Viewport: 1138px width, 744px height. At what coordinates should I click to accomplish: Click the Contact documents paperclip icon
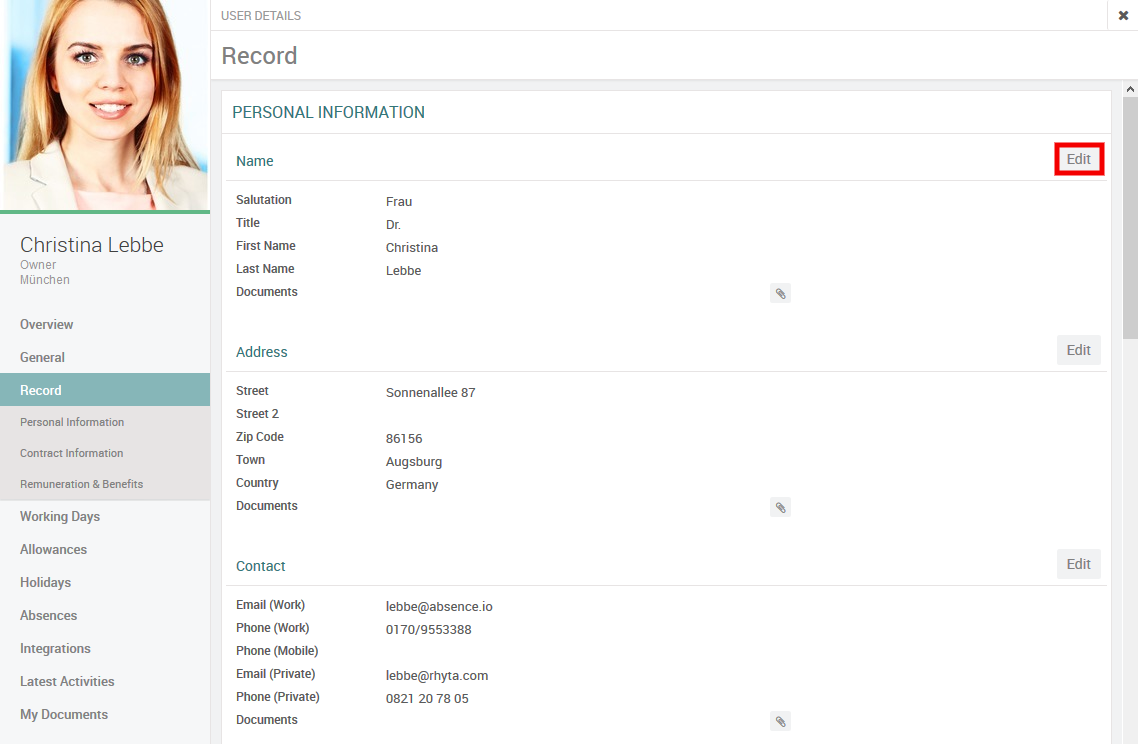780,721
